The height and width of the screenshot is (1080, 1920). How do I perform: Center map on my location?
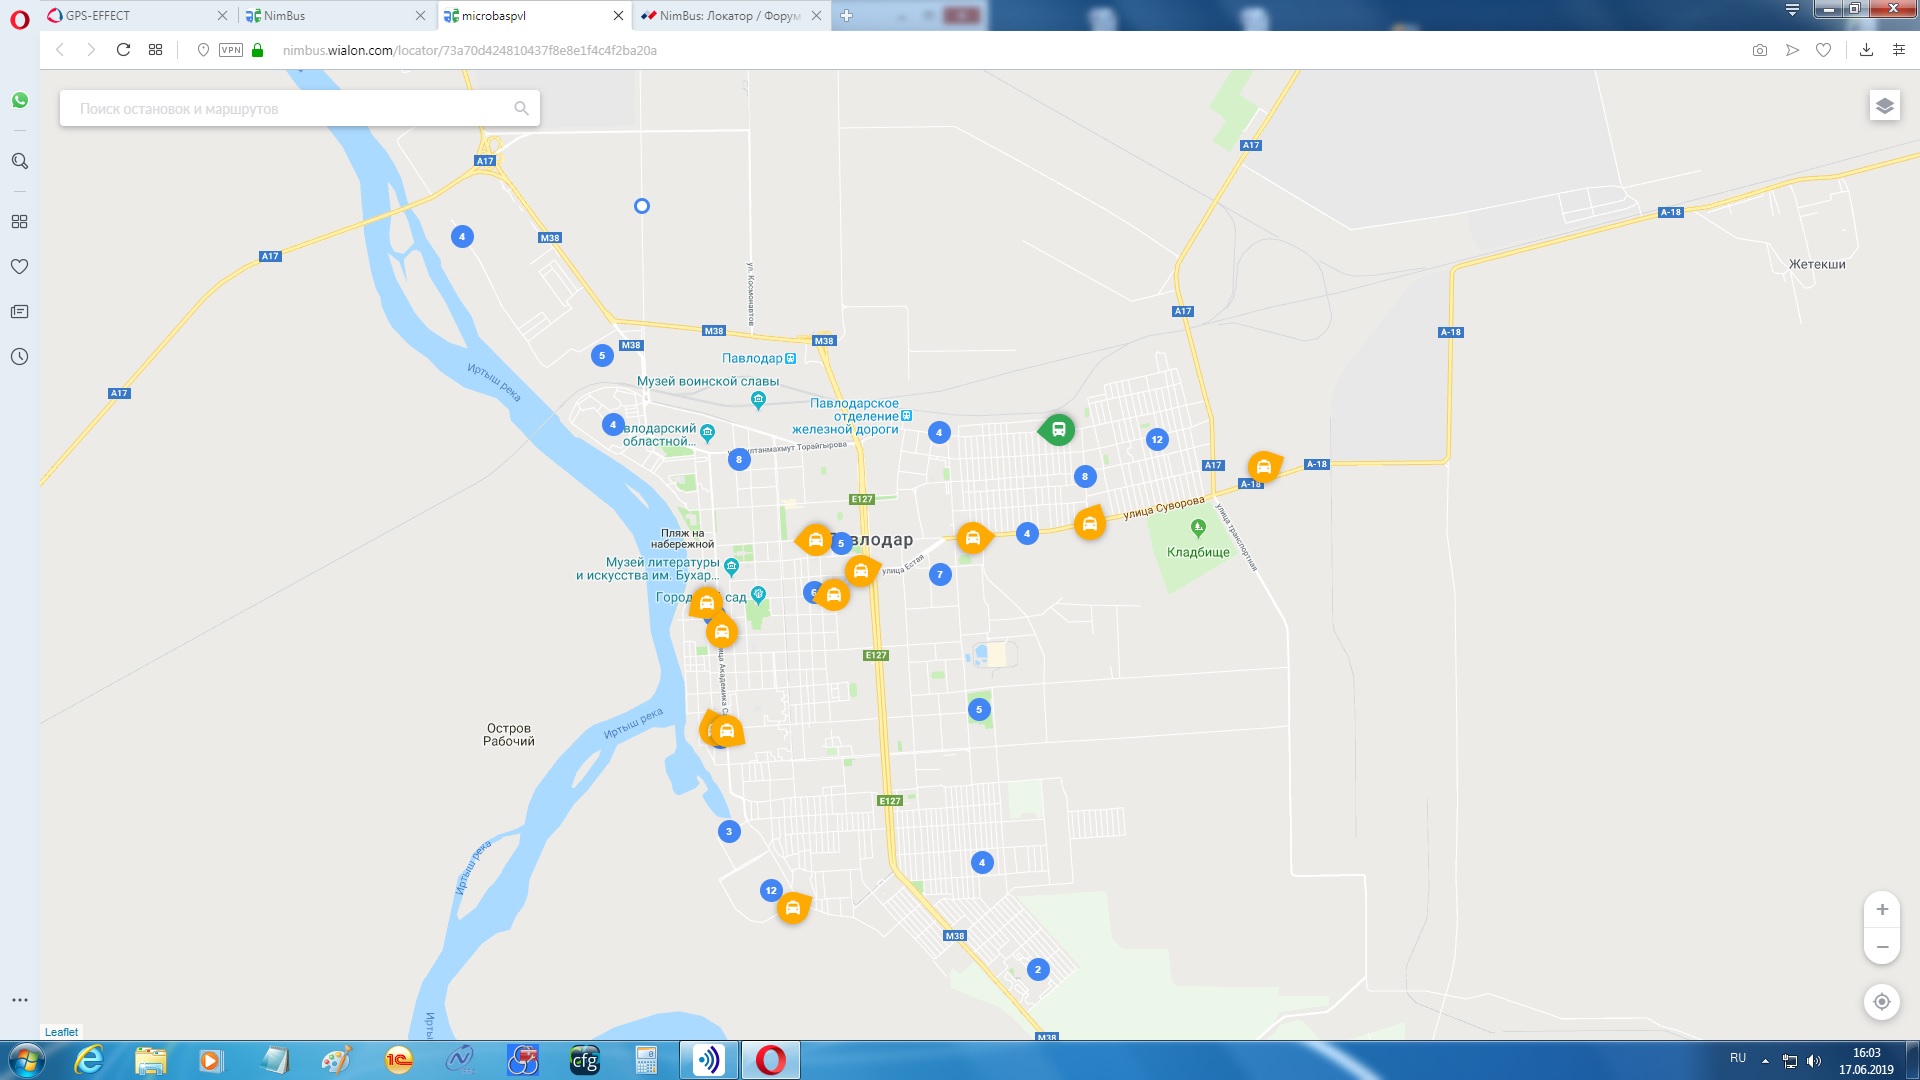(1881, 1002)
